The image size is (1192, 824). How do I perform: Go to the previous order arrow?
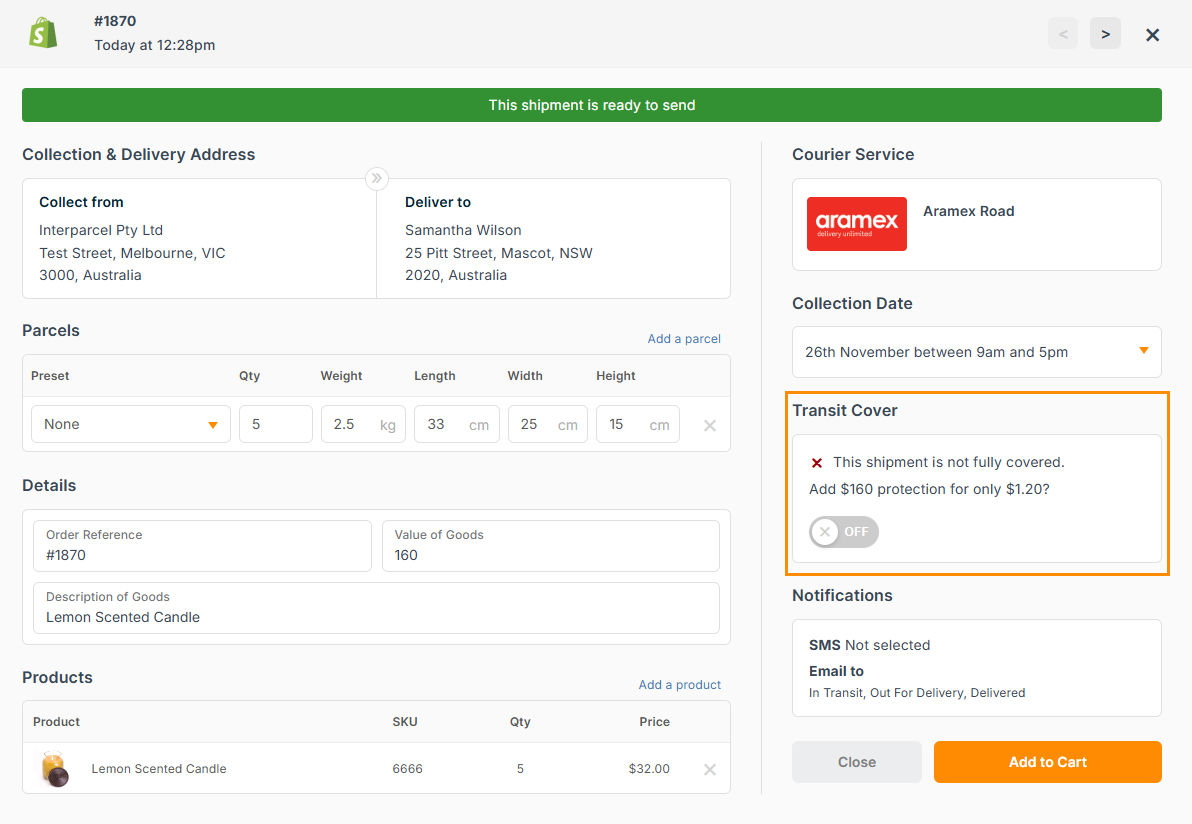tap(1063, 34)
